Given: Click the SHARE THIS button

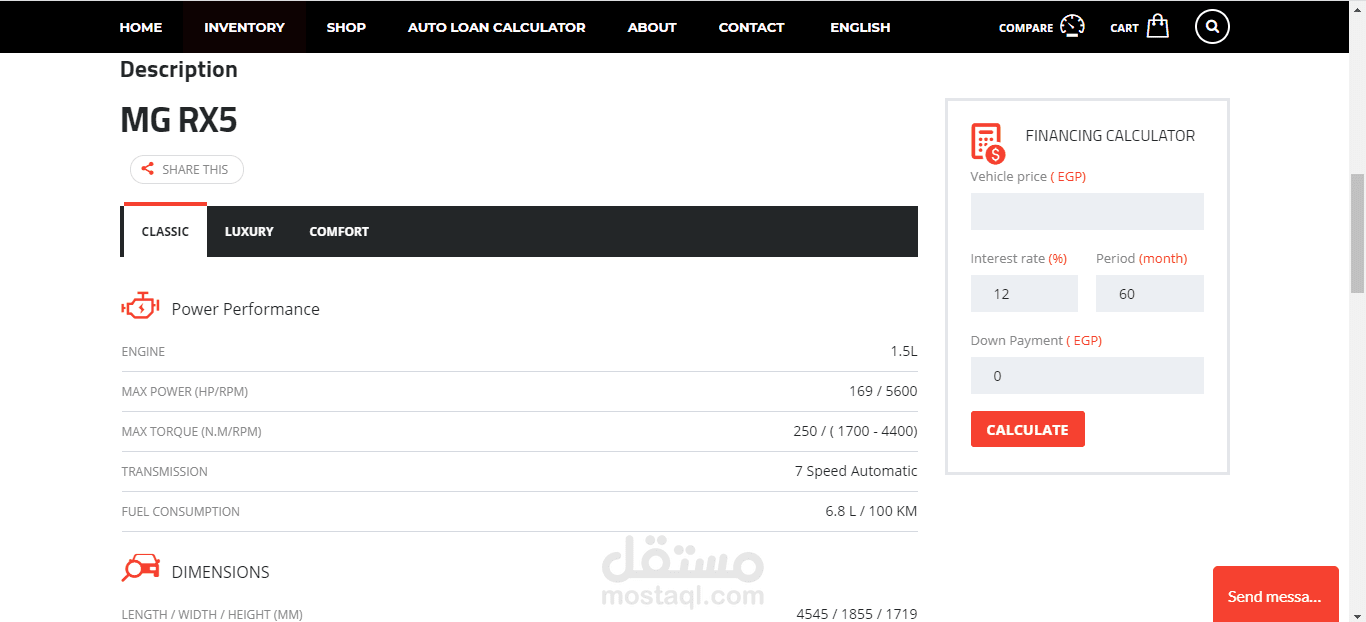Looking at the screenshot, I should coord(187,169).
